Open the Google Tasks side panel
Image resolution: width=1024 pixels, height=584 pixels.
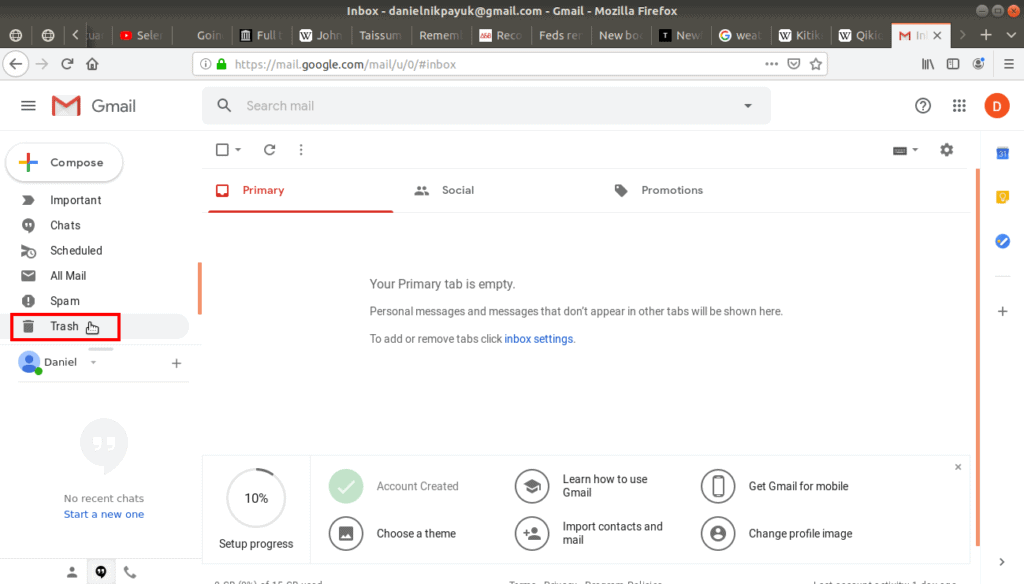point(1002,241)
